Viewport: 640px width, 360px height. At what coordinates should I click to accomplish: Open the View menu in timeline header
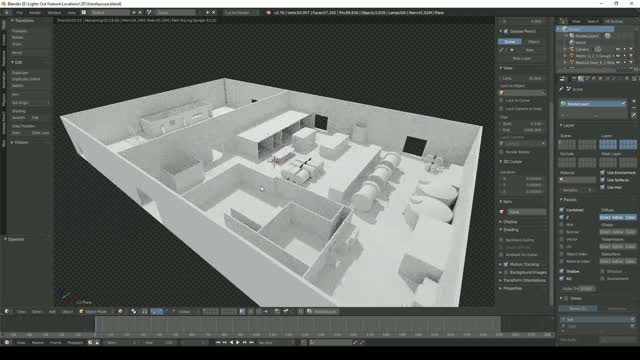pos(21,342)
